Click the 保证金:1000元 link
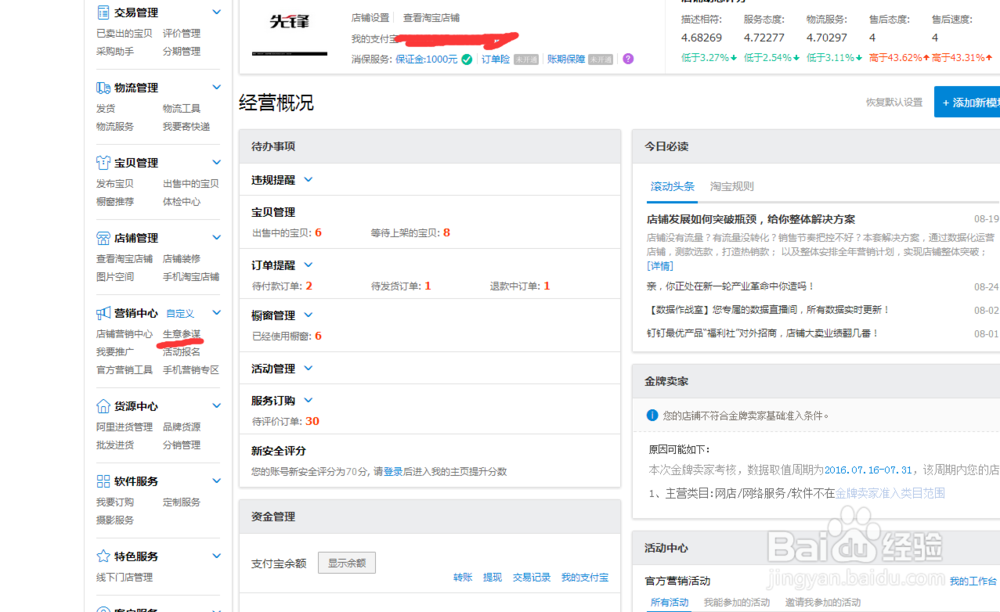Viewport: 1000px width, 612px height. [426, 59]
